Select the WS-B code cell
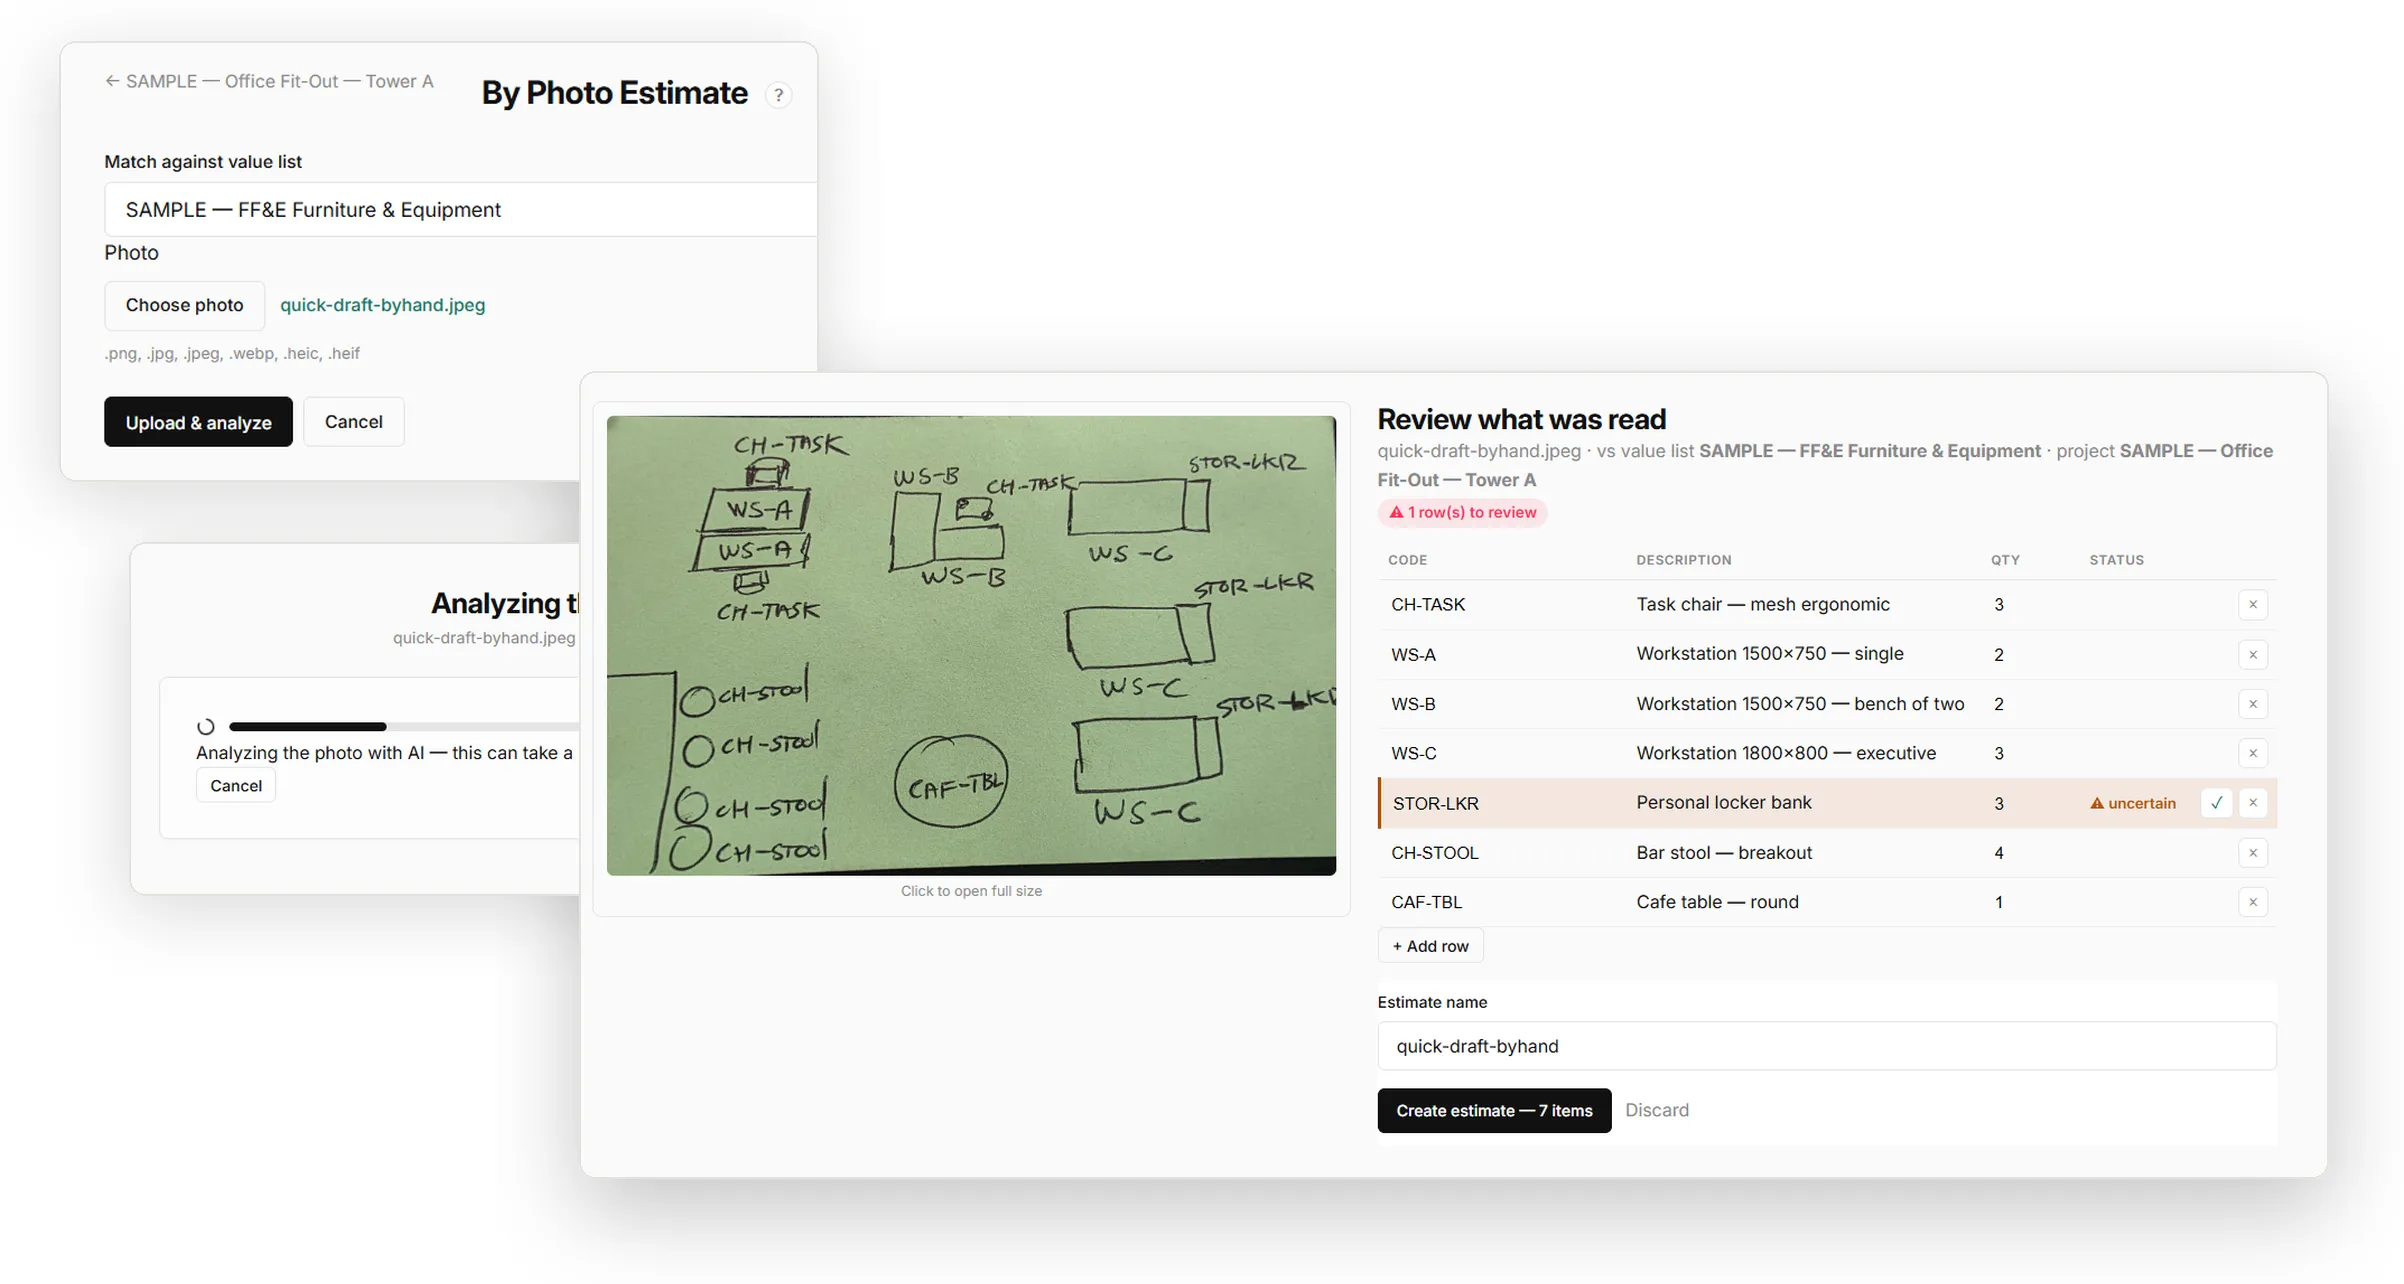 pyautogui.click(x=1413, y=704)
